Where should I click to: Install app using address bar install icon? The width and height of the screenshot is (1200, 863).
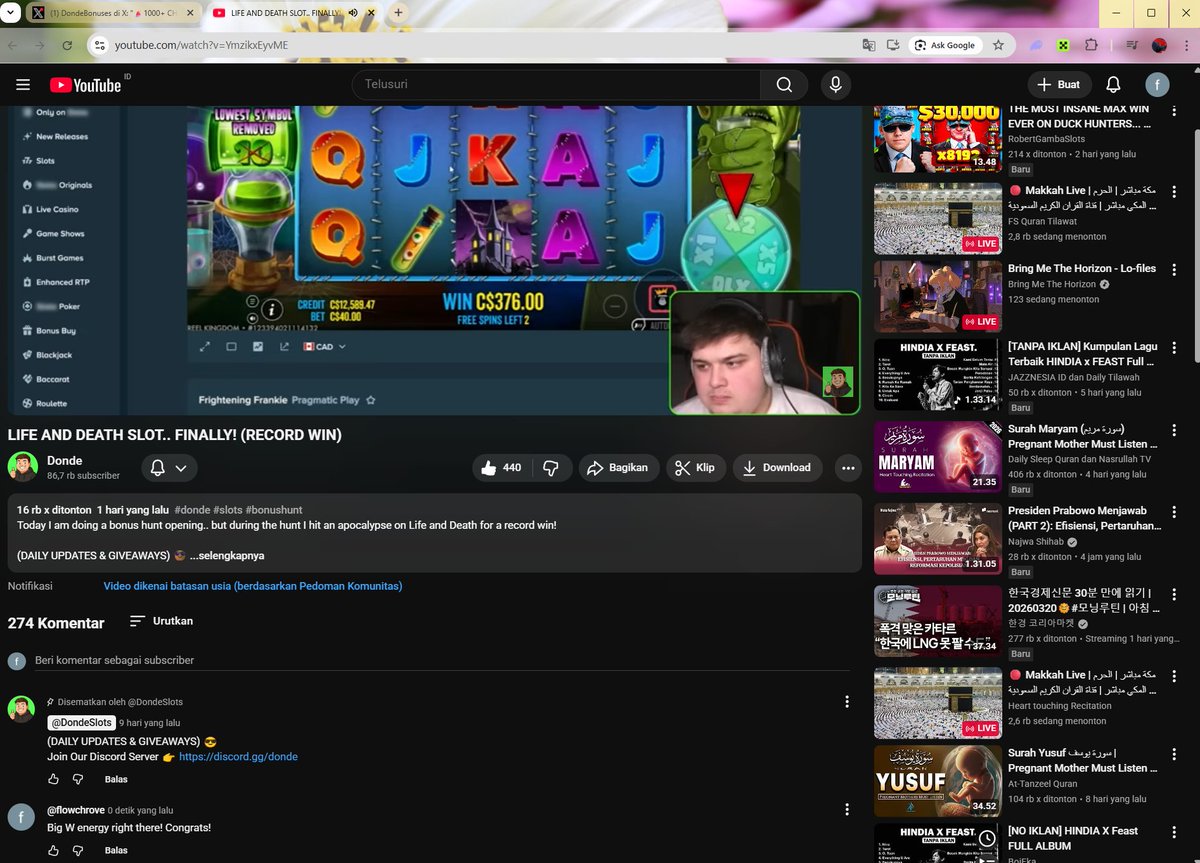[893, 45]
